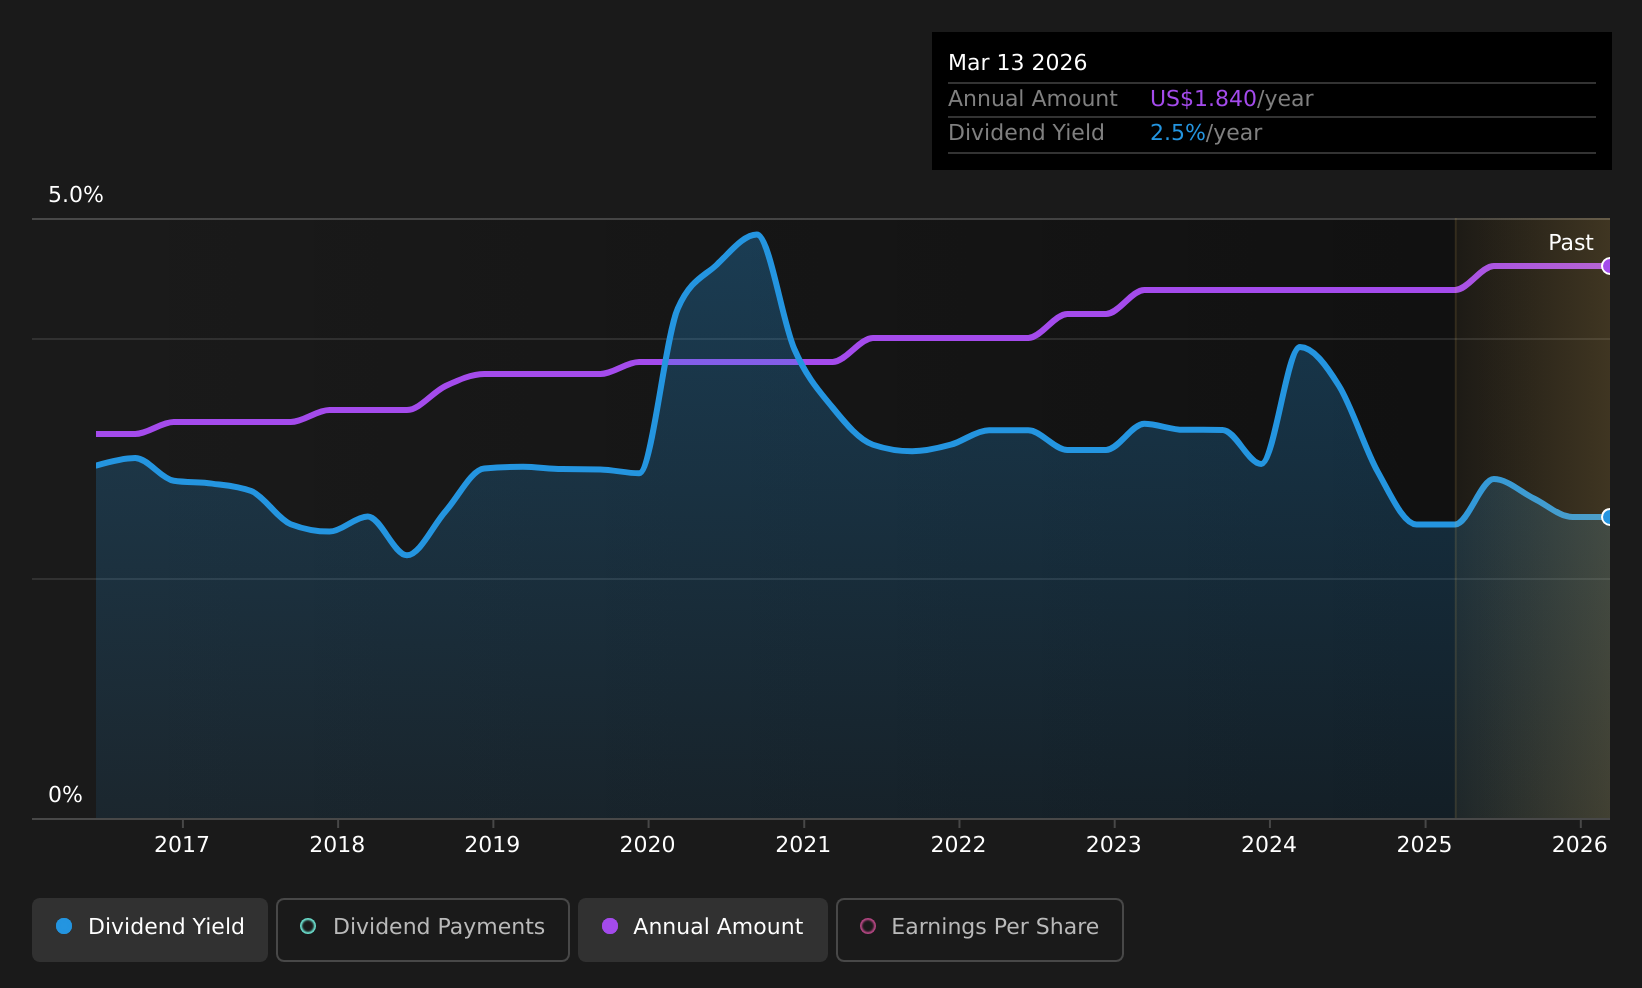Image resolution: width=1642 pixels, height=988 pixels.
Task: Select the 2023 axis label
Action: point(1114,845)
